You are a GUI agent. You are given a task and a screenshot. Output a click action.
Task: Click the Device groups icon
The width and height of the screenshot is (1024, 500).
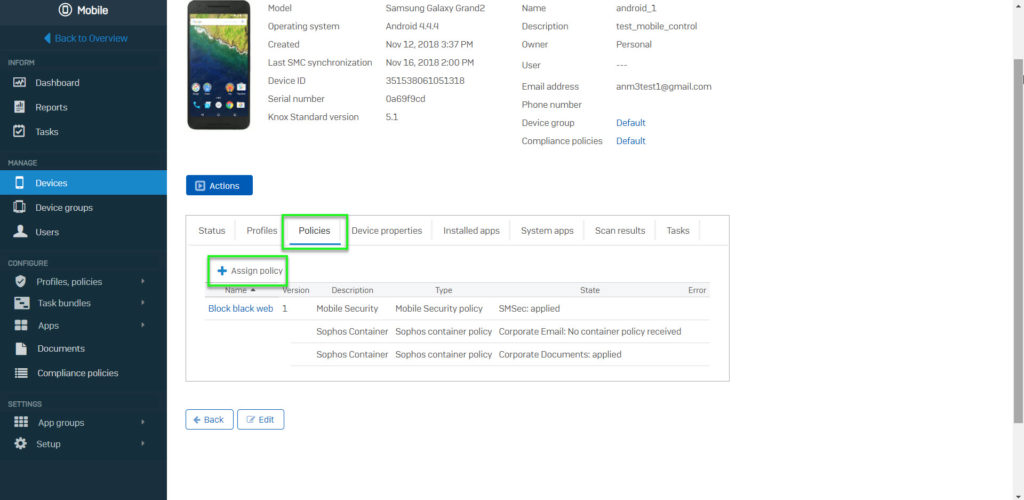coord(20,208)
